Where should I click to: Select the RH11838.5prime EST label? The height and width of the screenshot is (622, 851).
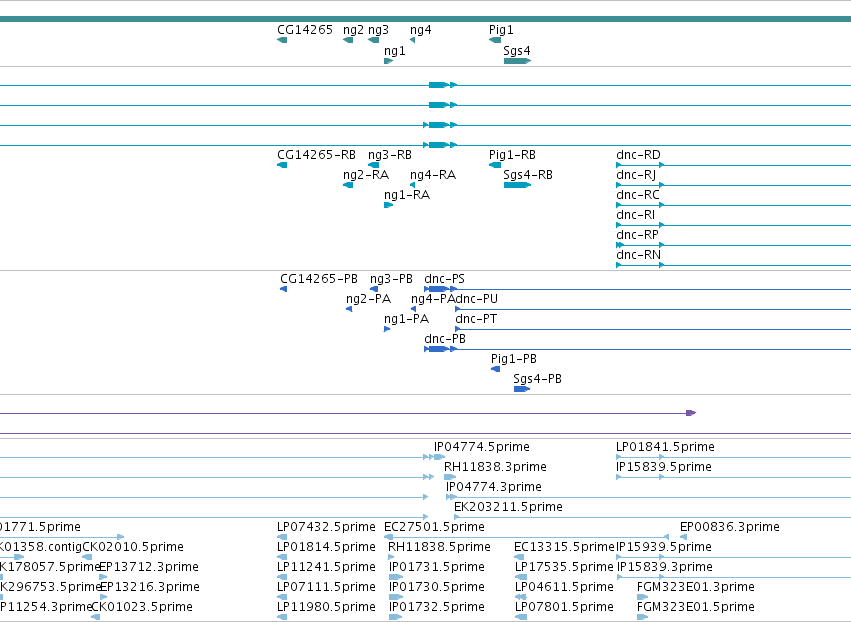[439, 548]
